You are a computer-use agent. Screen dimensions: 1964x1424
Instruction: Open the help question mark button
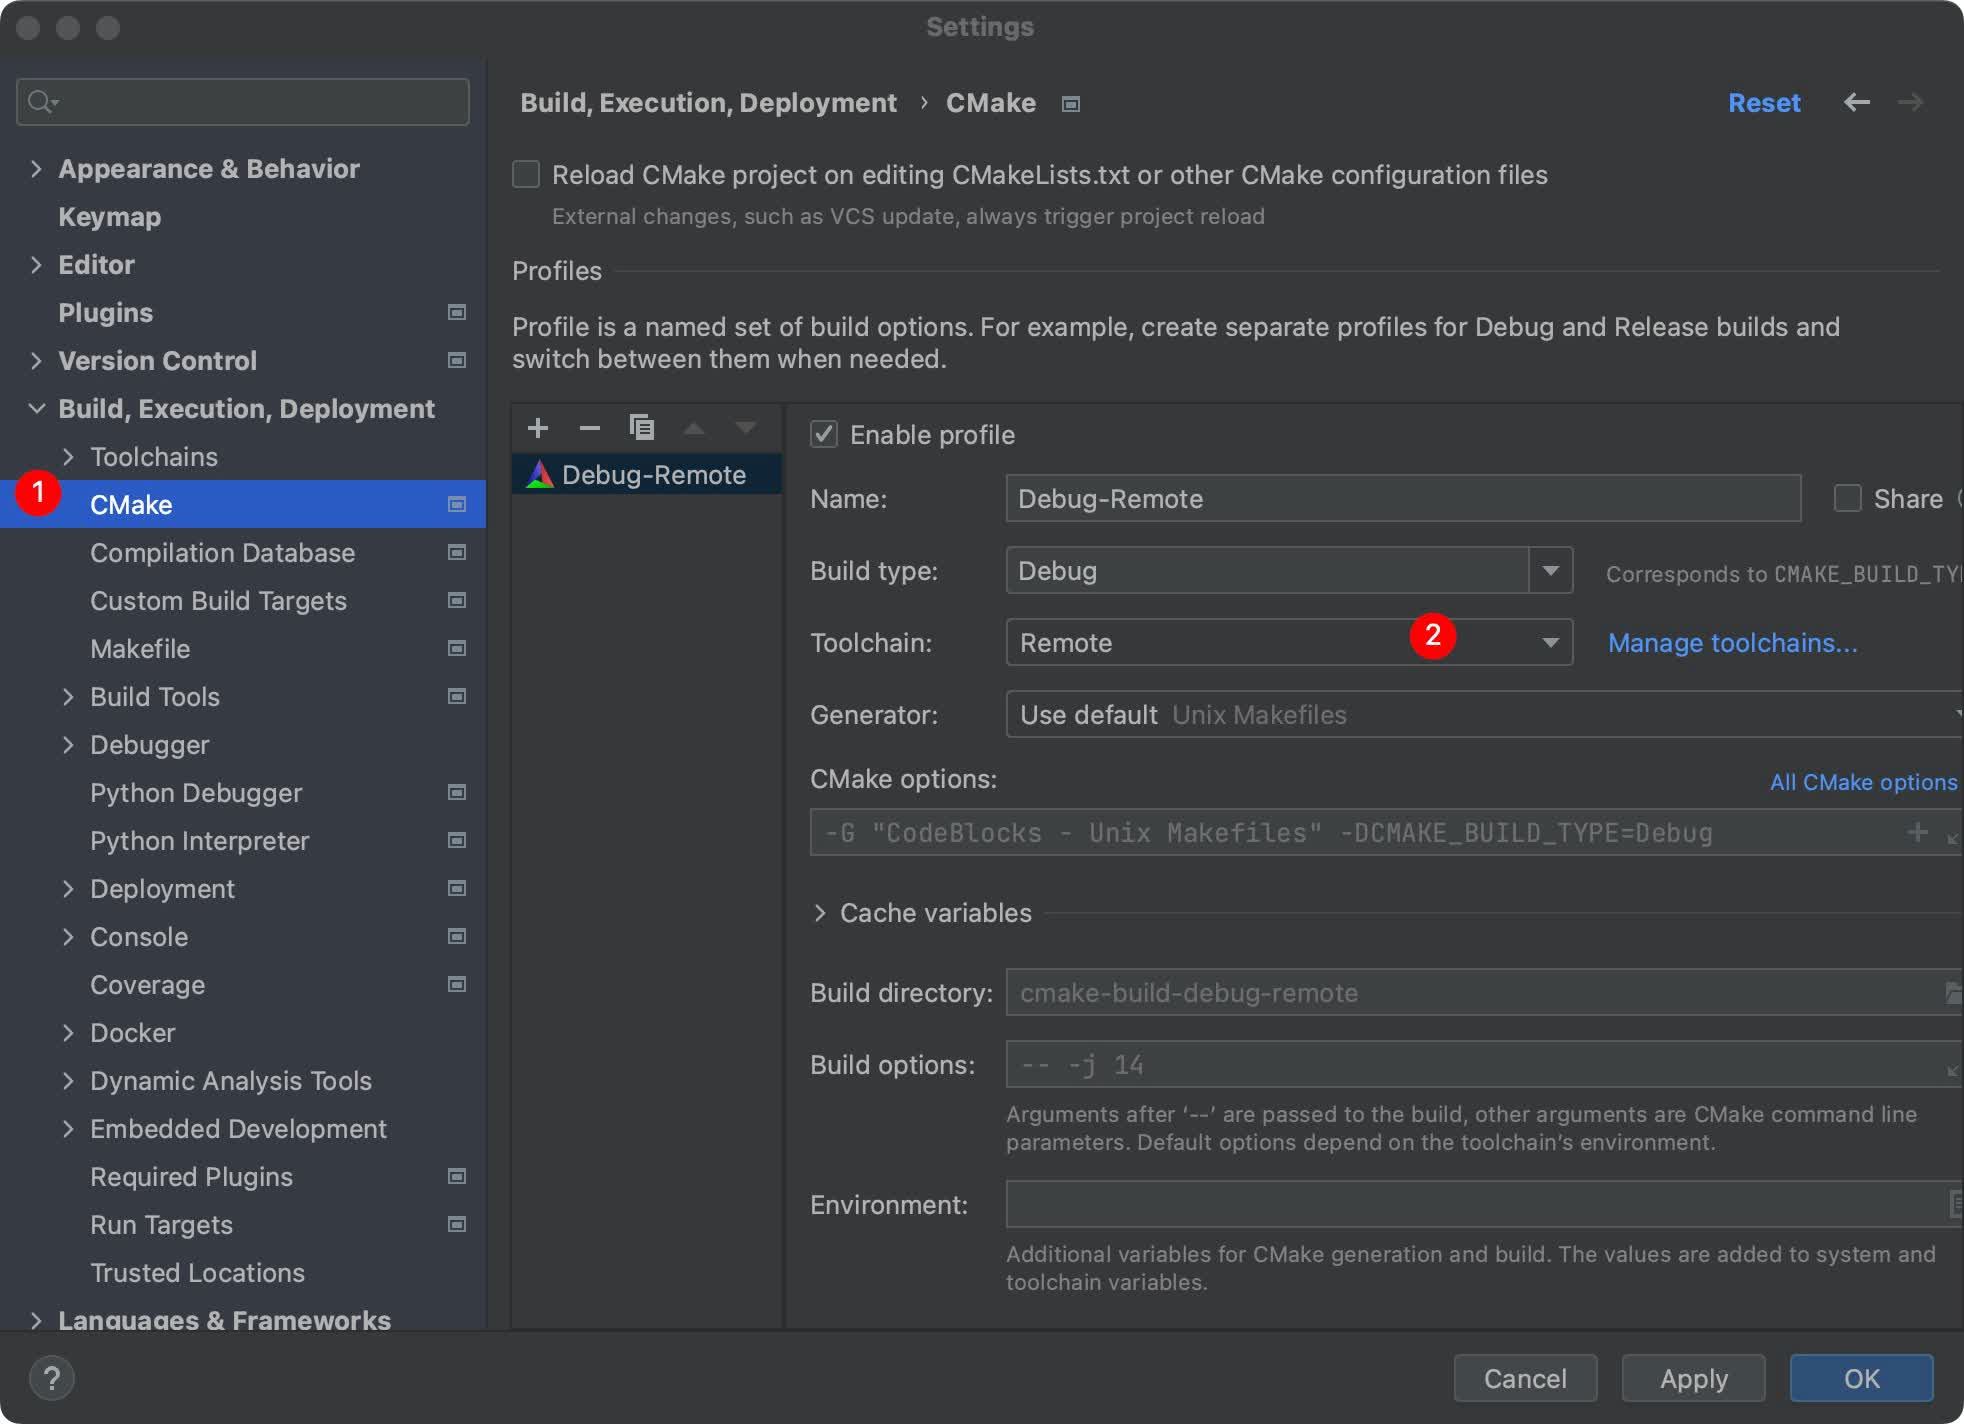tap(52, 1378)
